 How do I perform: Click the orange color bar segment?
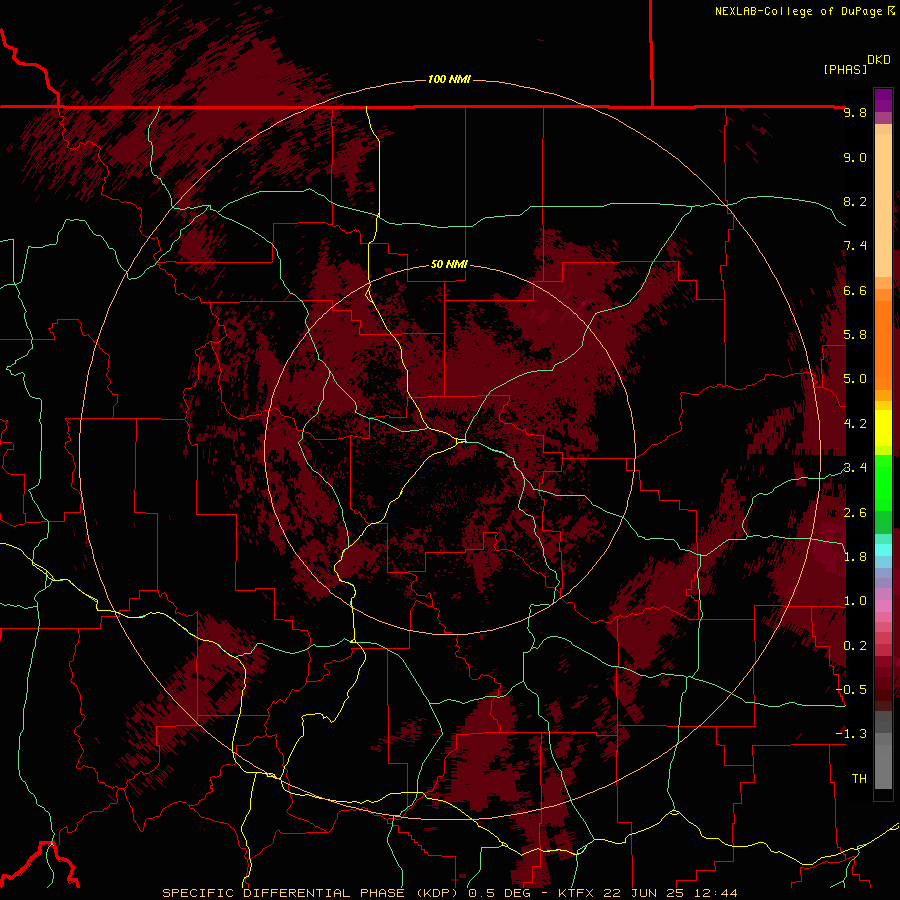883,344
